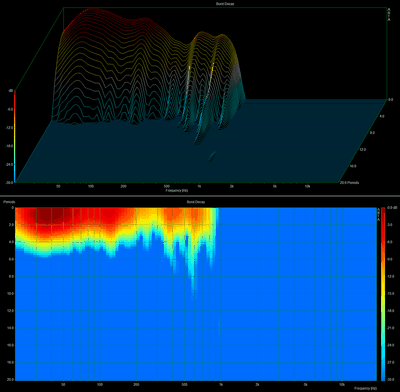Click the dB color scale bar beside the waterfall plot

14,137
